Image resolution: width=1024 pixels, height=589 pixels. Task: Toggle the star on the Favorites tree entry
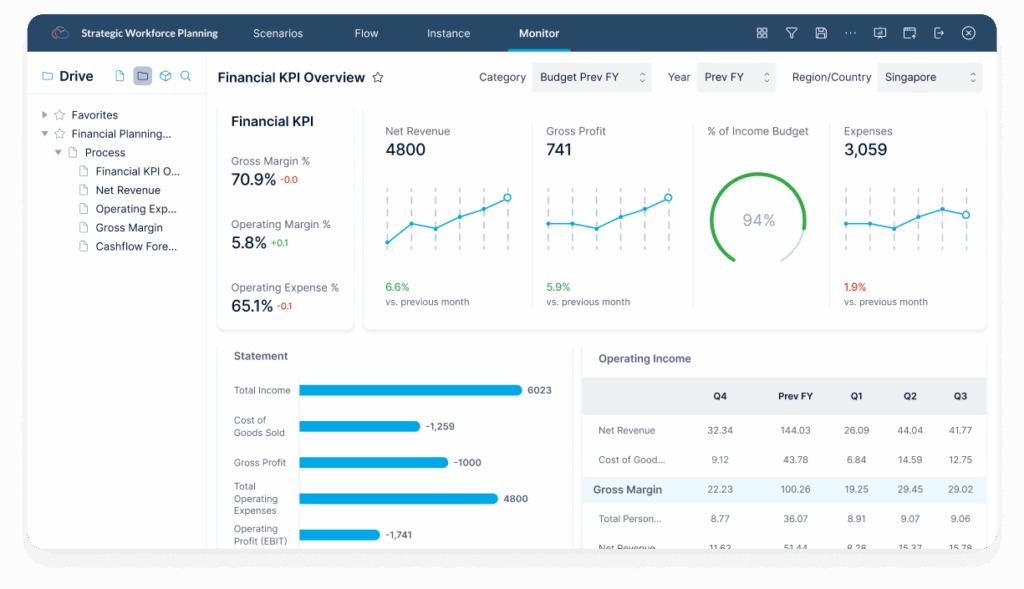click(57, 114)
